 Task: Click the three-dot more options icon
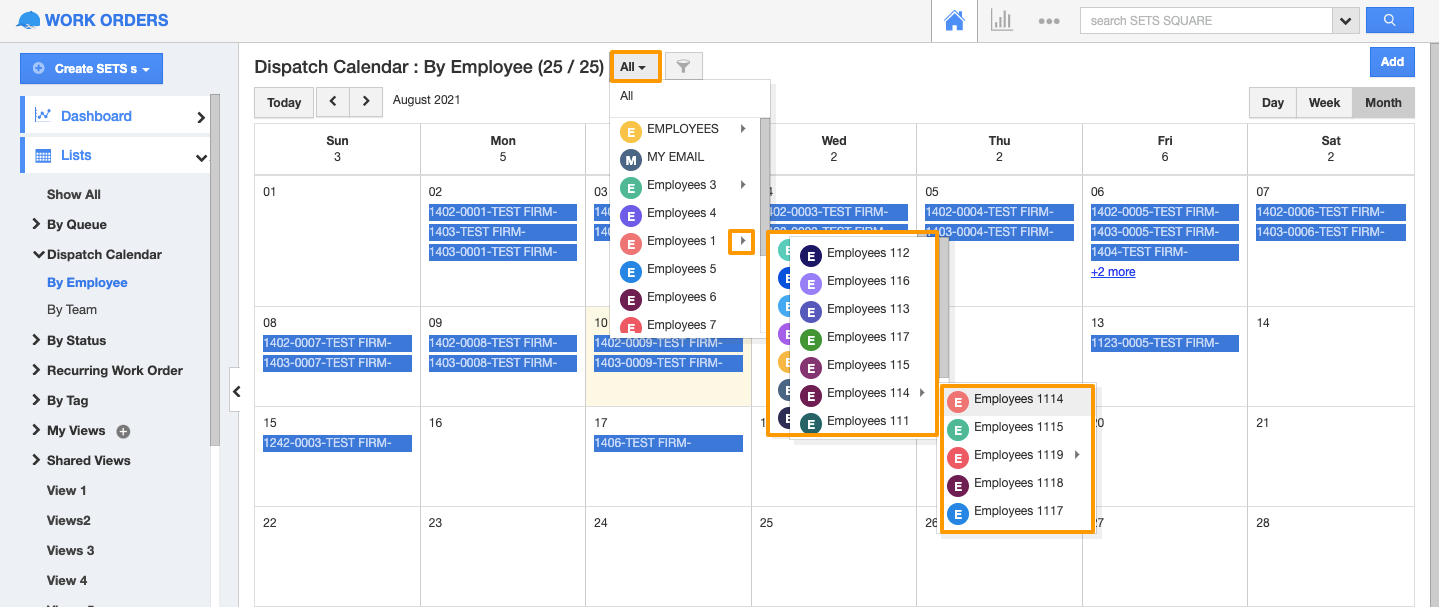[1048, 21]
